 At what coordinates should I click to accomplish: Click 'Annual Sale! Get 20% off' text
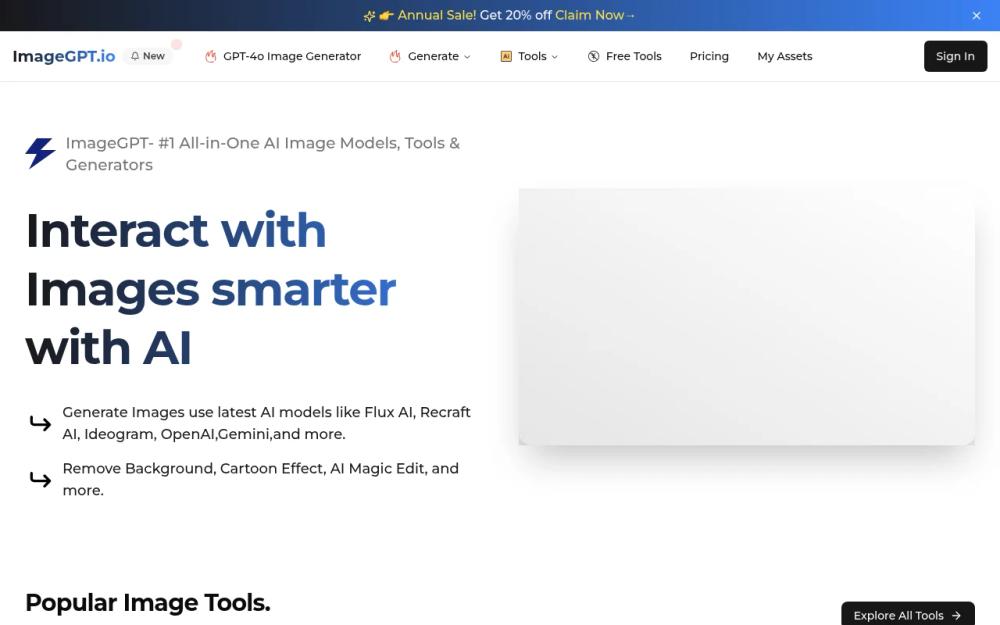[x=474, y=15]
